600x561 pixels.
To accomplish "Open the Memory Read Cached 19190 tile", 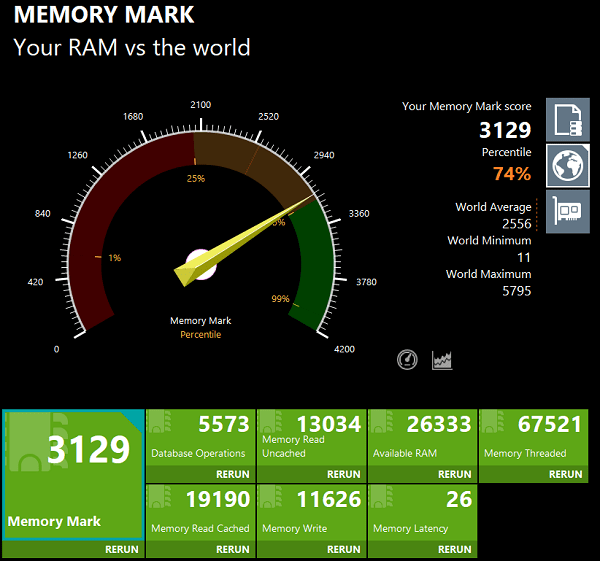I will pos(201,512).
